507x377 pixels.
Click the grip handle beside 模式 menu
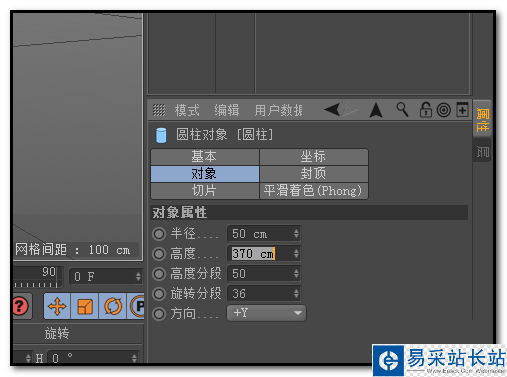159,110
